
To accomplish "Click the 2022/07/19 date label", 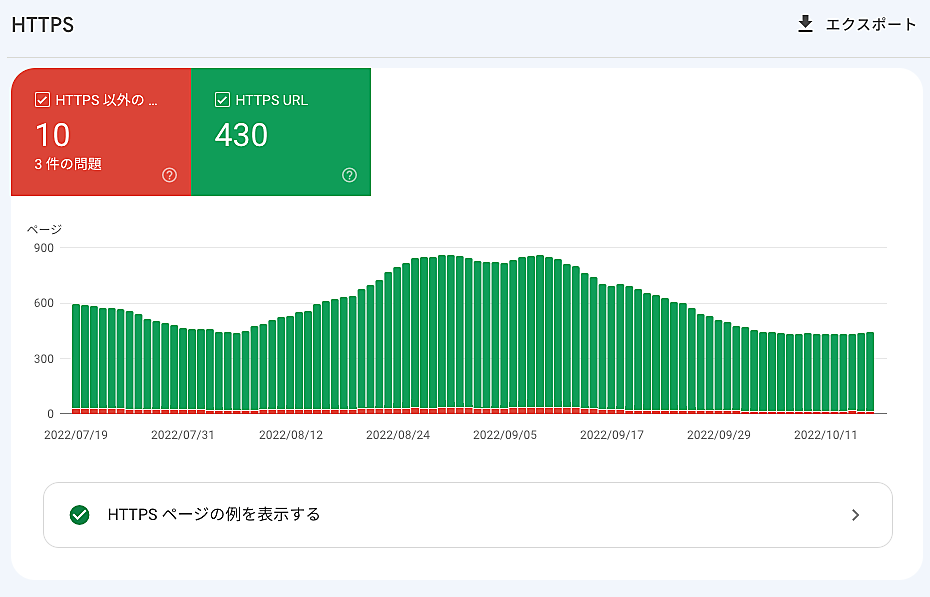I will tap(76, 435).
